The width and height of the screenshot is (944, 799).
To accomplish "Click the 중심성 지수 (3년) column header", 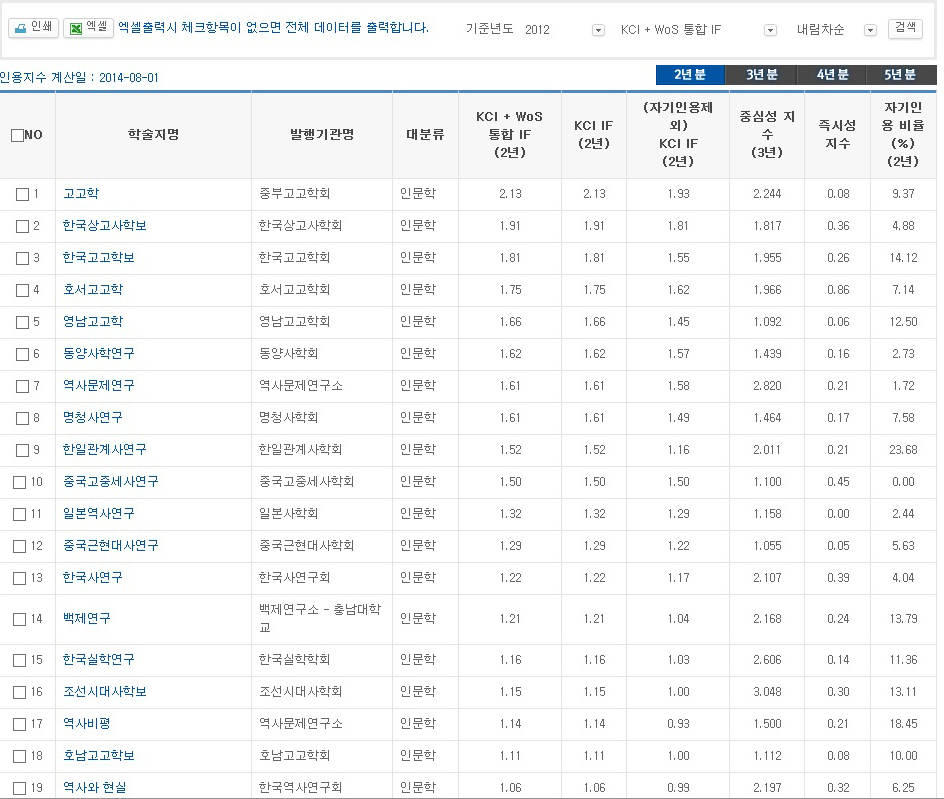I will point(767,134).
